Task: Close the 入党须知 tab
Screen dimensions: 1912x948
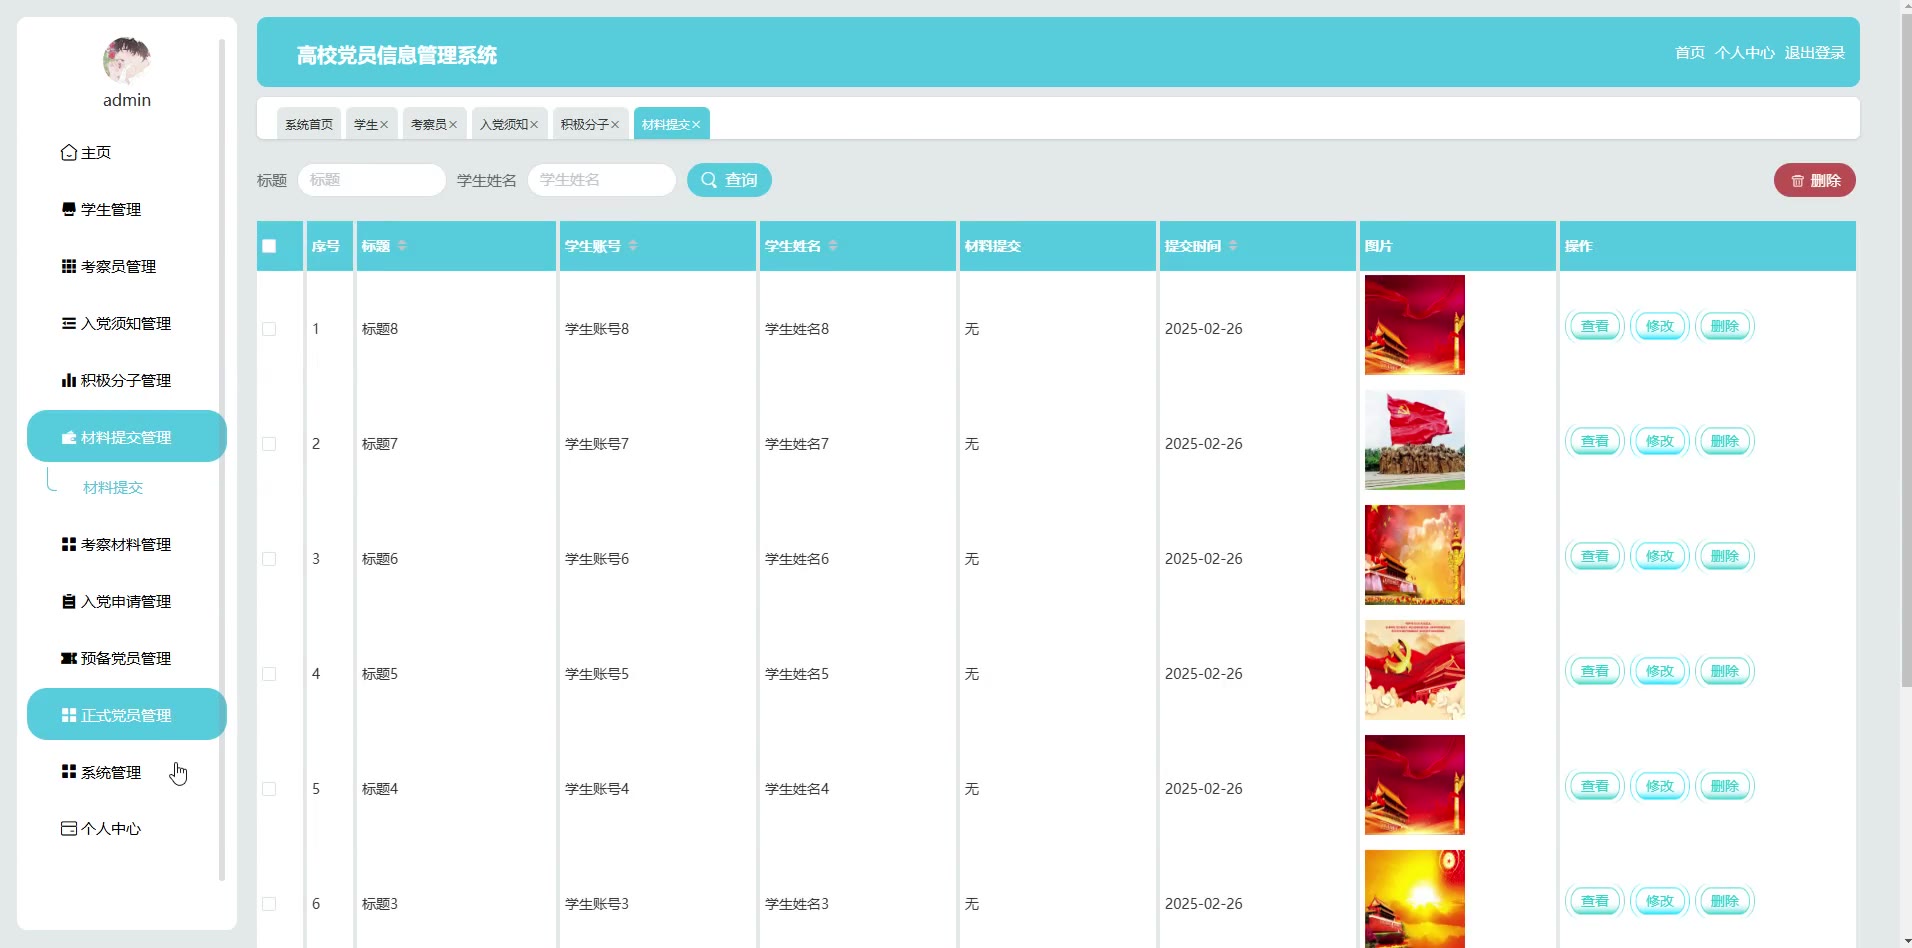Action: point(534,125)
